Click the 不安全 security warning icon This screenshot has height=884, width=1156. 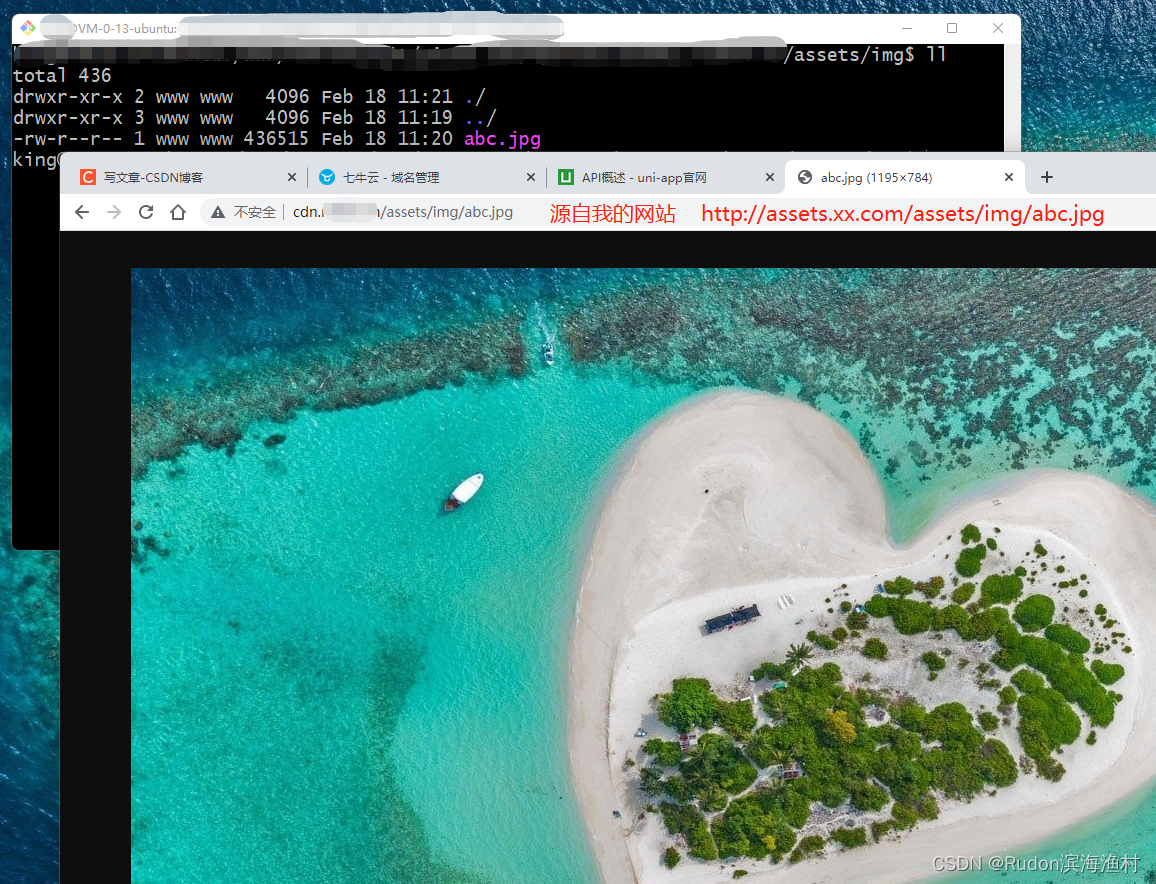[x=217, y=212]
